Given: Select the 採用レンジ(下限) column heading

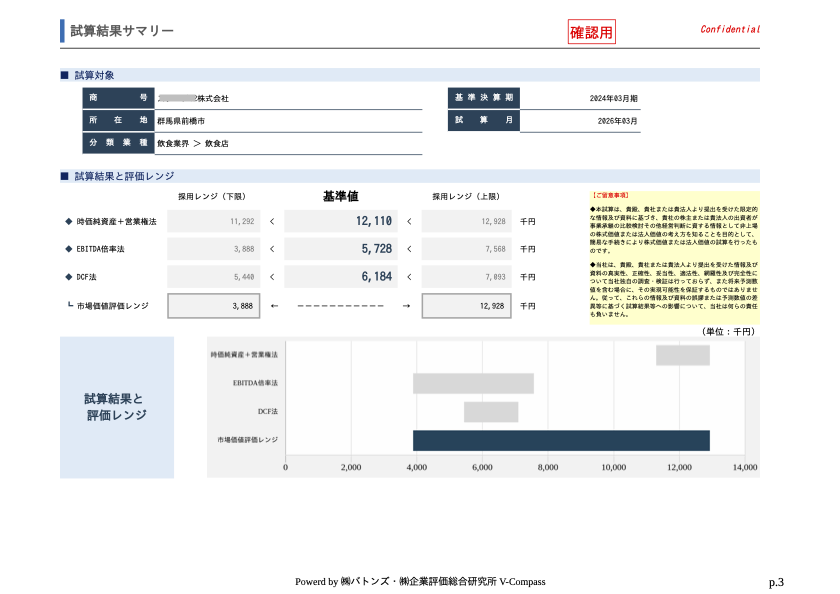Looking at the screenshot, I should (x=212, y=197).
